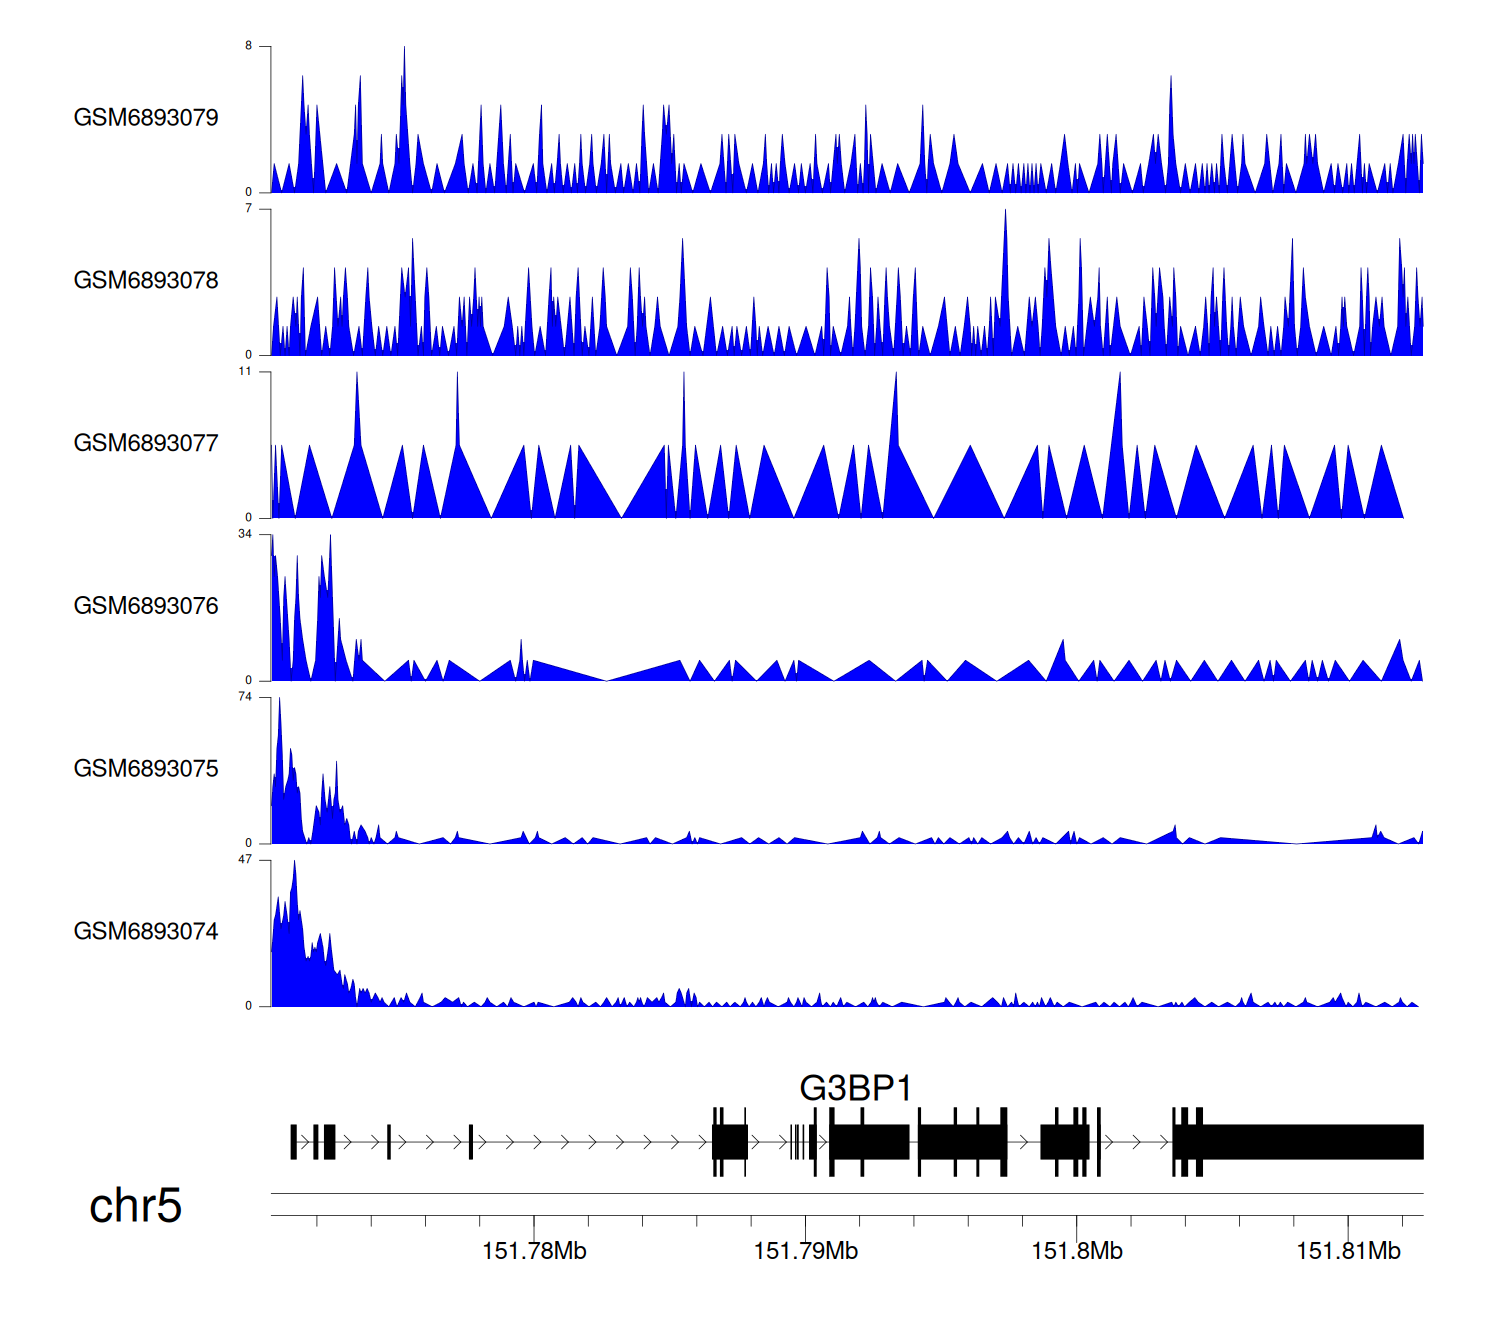The image size is (1500, 1320).
Task: Click the GSM6893075 track label
Action: [146, 769]
